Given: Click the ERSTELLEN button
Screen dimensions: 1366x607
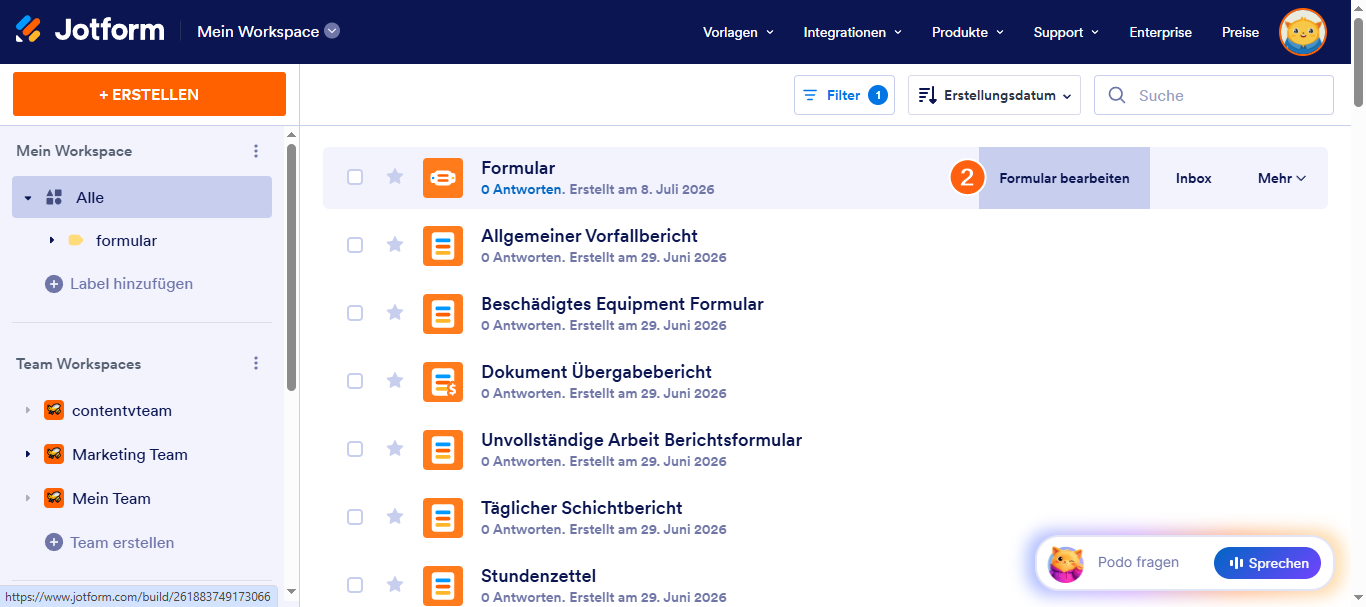Looking at the screenshot, I should [149, 94].
